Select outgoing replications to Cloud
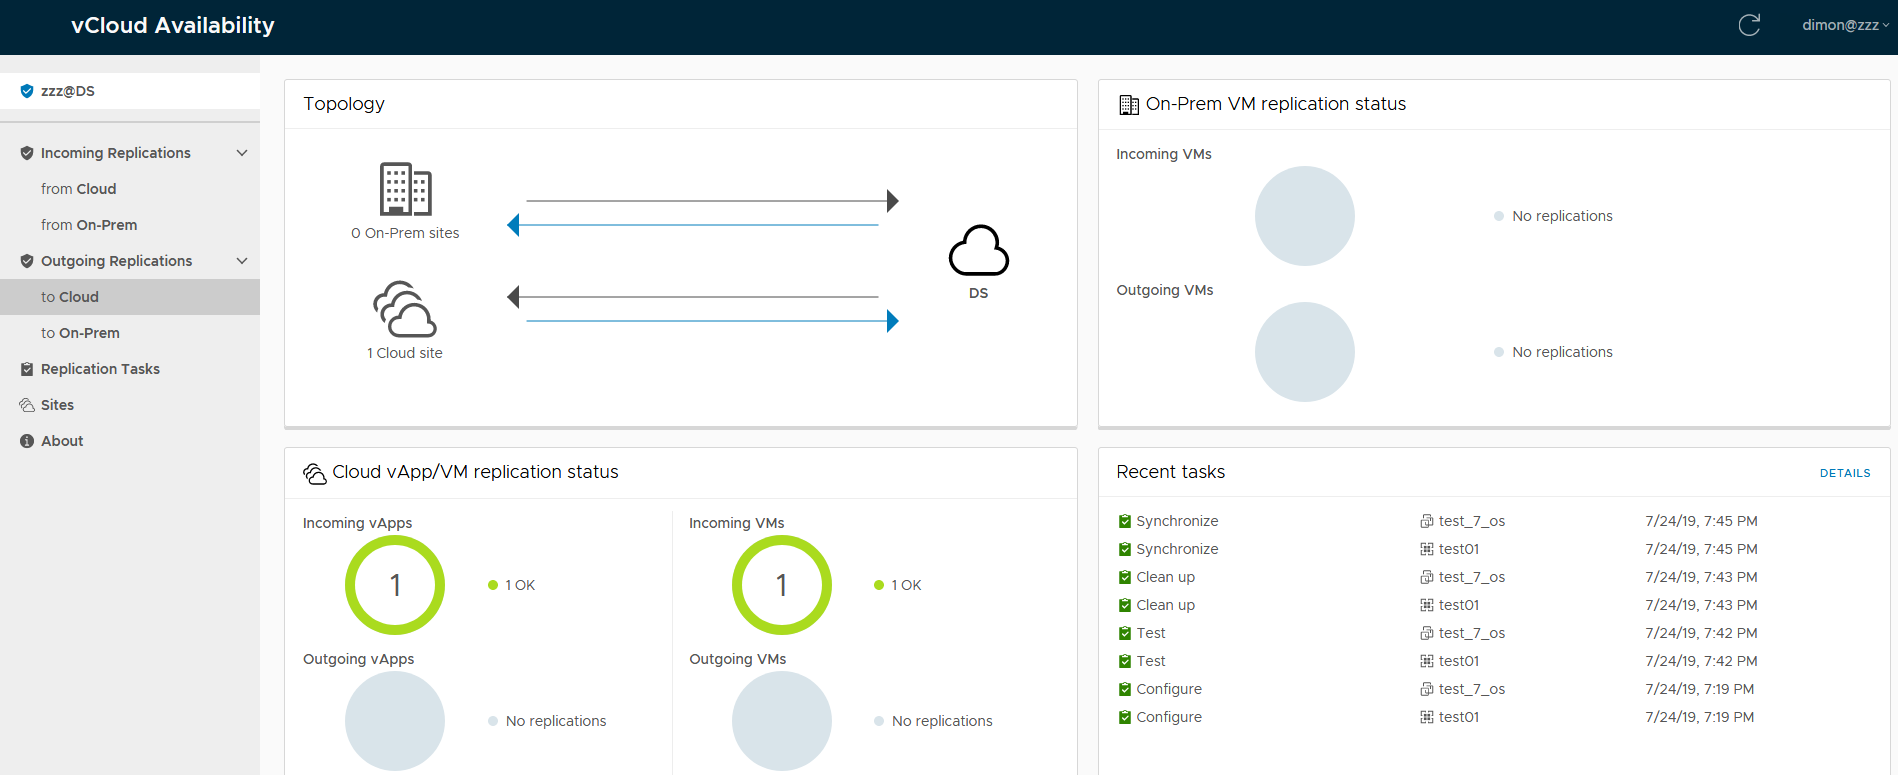Image resolution: width=1898 pixels, height=775 pixels. pyautogui.click(x=130, y=297)
